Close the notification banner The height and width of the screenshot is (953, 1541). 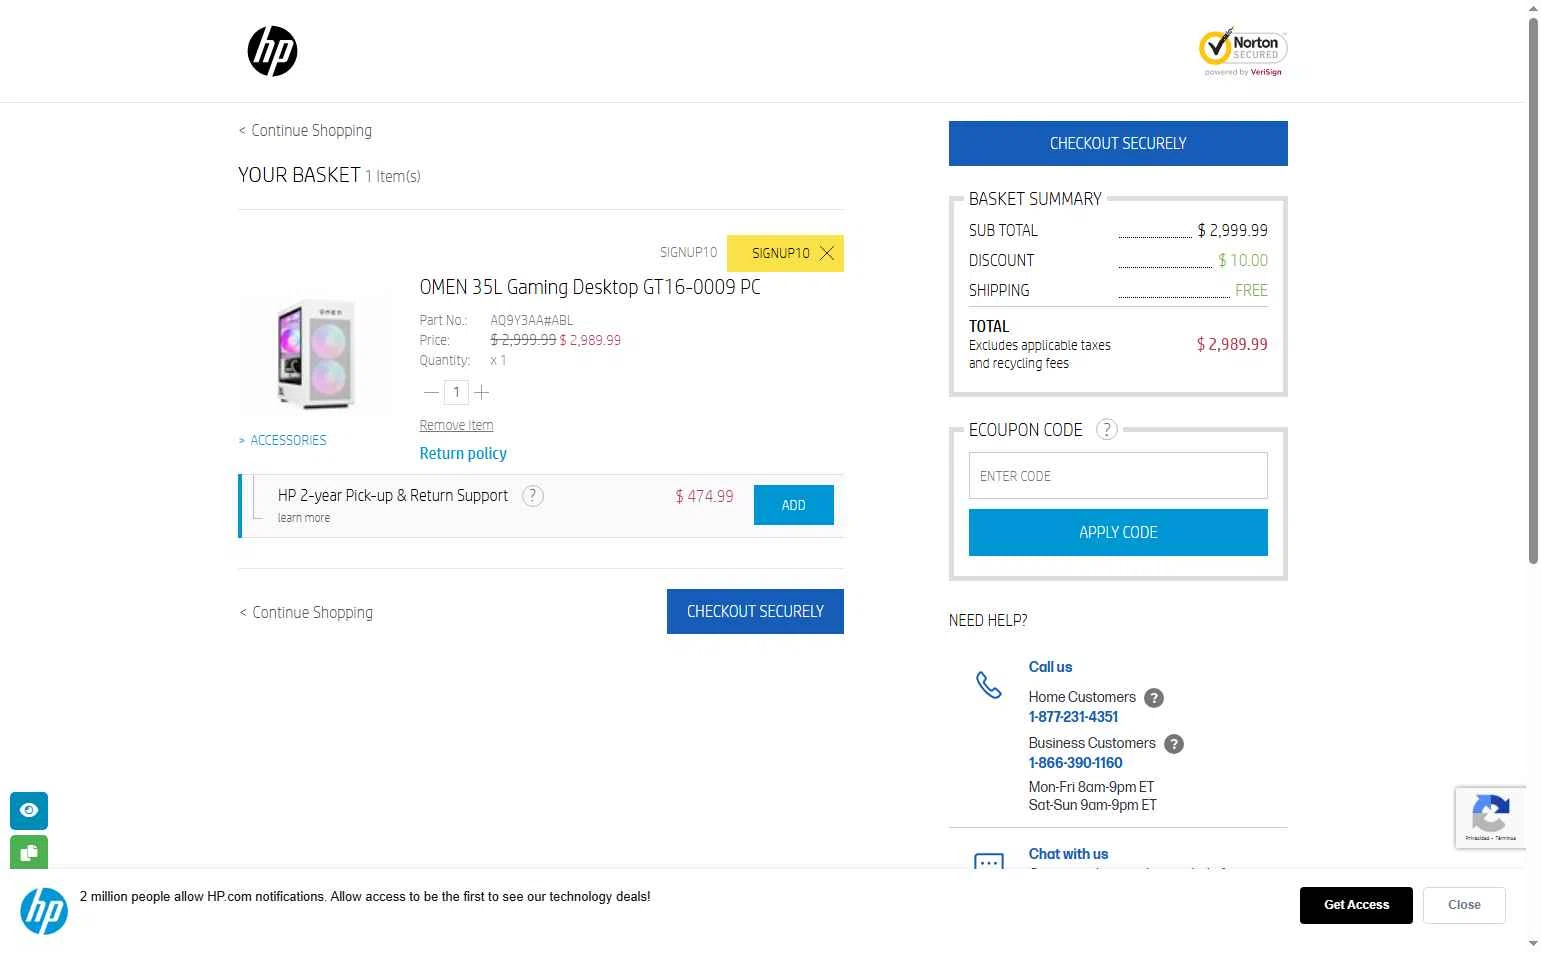coord(1464,905)
